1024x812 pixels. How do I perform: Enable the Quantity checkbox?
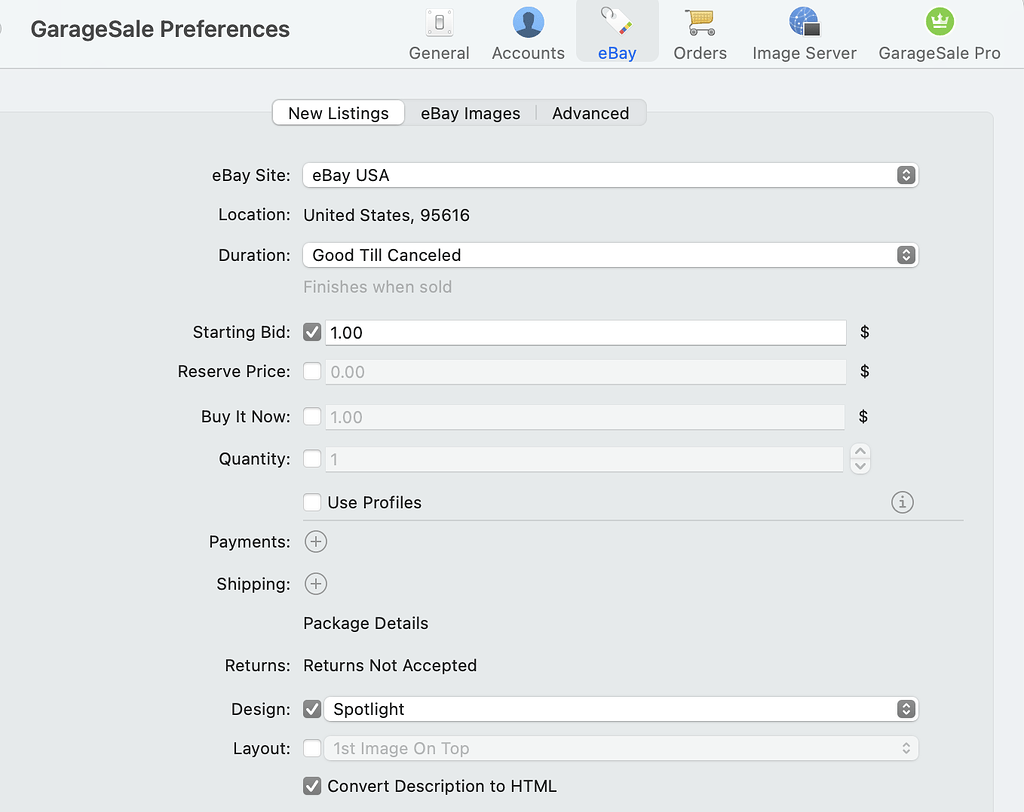point(312,459)
